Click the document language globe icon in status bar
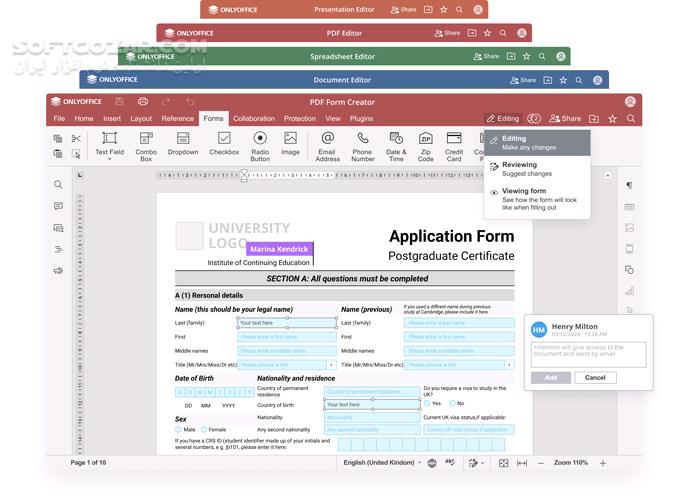The height and width of the screenshot is (502, 700). 432,463
